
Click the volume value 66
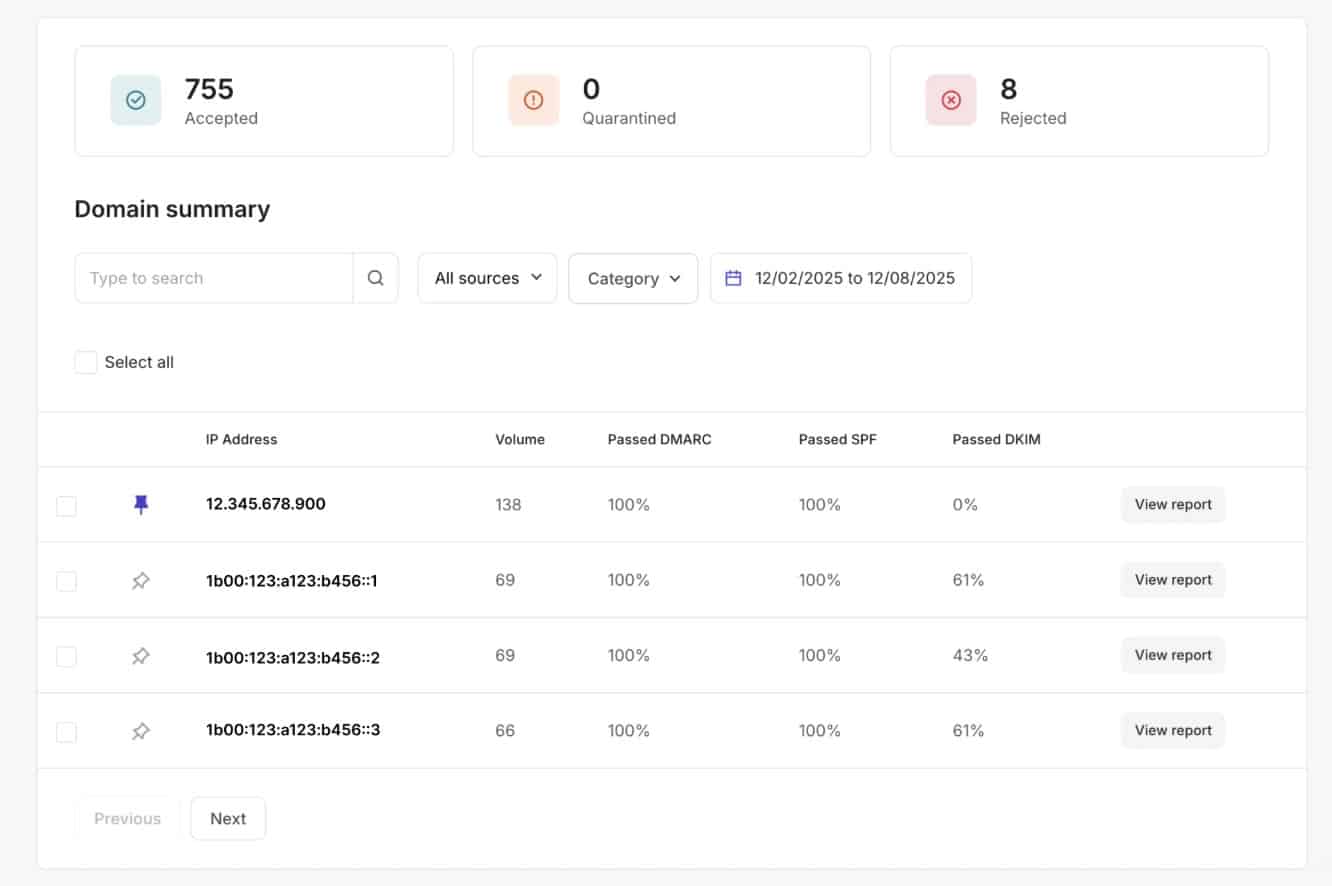(505, 731)
